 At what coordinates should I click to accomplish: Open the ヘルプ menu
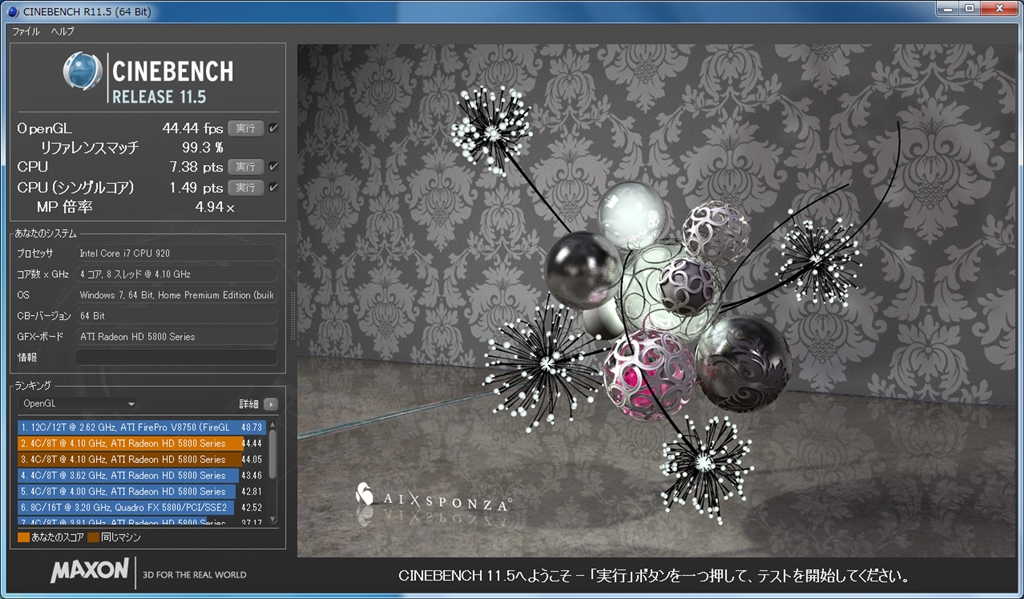62,31
